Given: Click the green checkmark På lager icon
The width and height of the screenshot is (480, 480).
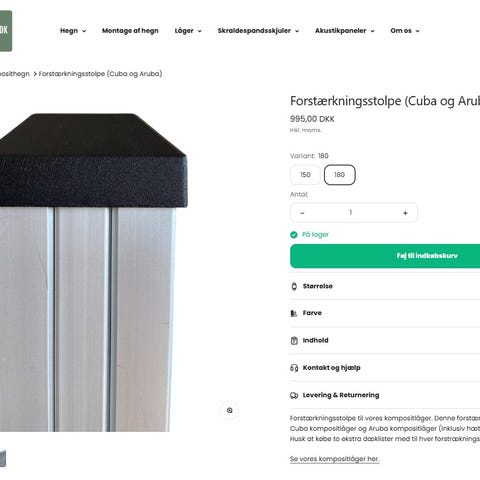Looking at the screenshot, I should [x=294, y=235].
